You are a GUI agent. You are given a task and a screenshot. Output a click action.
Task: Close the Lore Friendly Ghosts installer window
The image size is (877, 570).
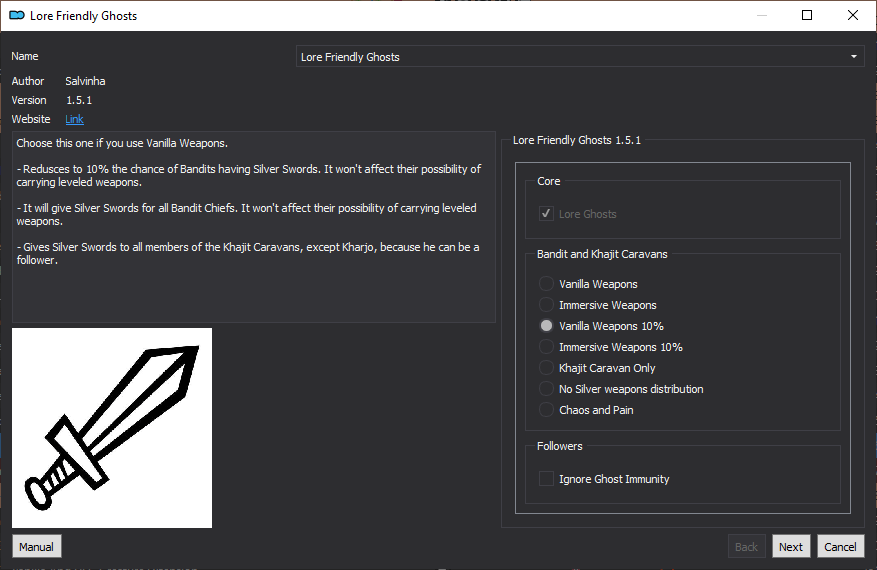852,15
